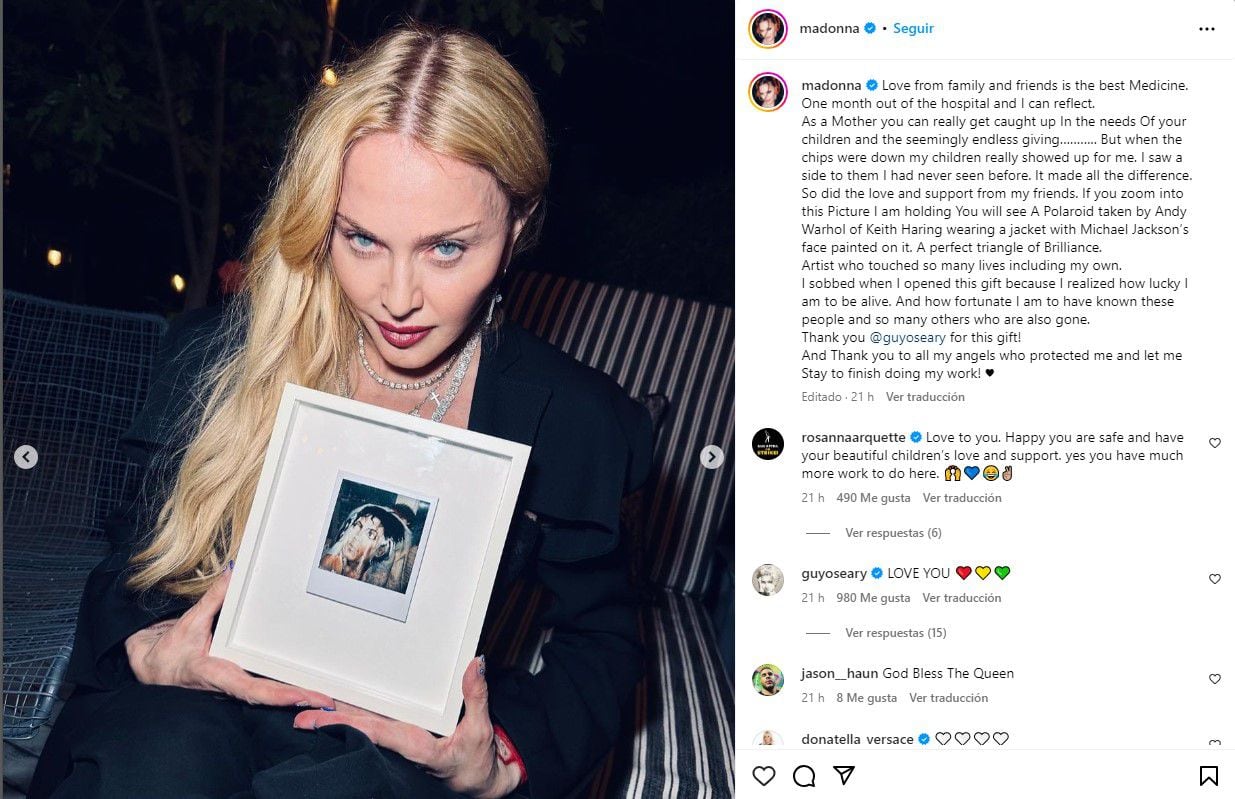View 490 likes on rosannaarquette's comment

coord(873,498)
